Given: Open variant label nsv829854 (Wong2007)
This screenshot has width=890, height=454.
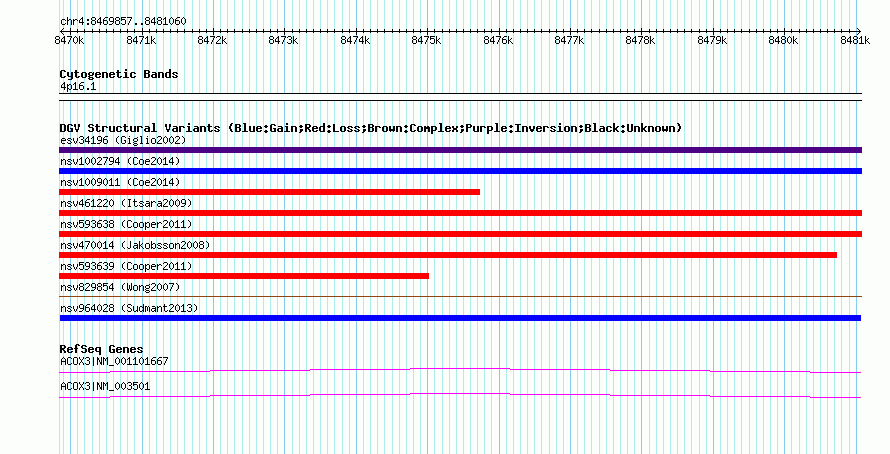Looking at the screenshot, I should tap(120, 287).
